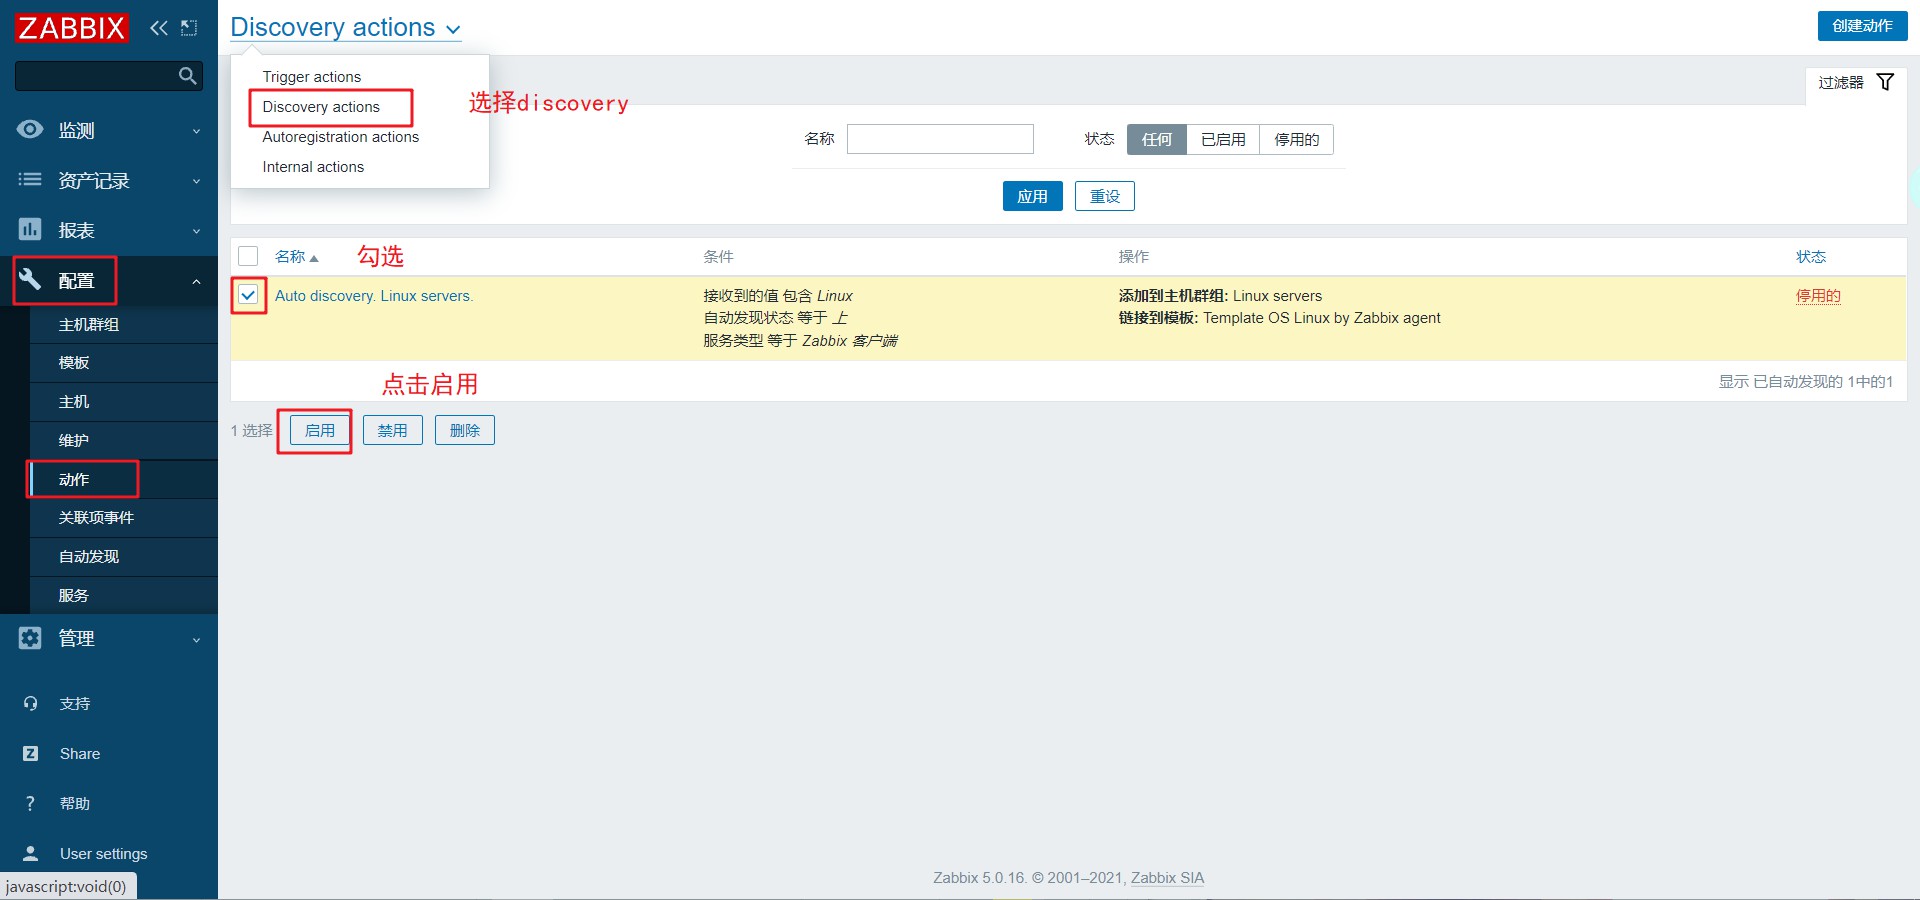Open 主机群组 in the sidebar
1920x900 pixels.
click(124, 324)
